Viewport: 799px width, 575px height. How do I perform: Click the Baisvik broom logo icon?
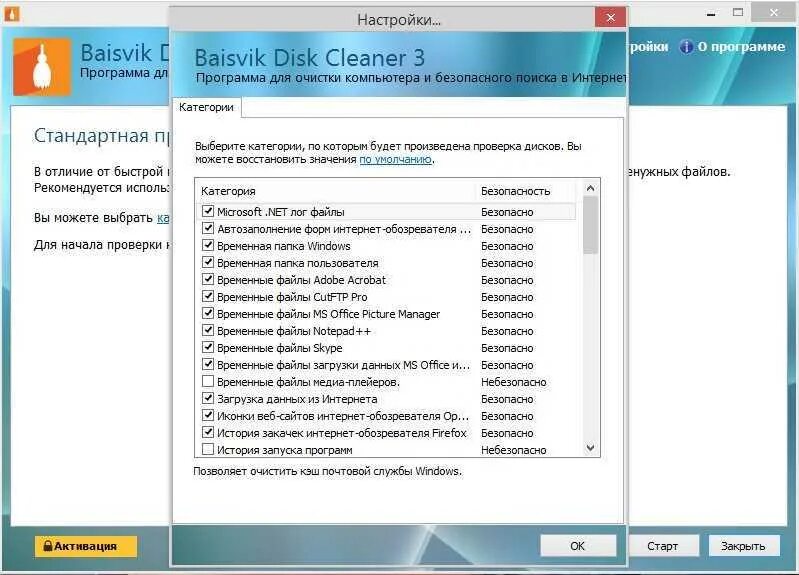[42, 67]
